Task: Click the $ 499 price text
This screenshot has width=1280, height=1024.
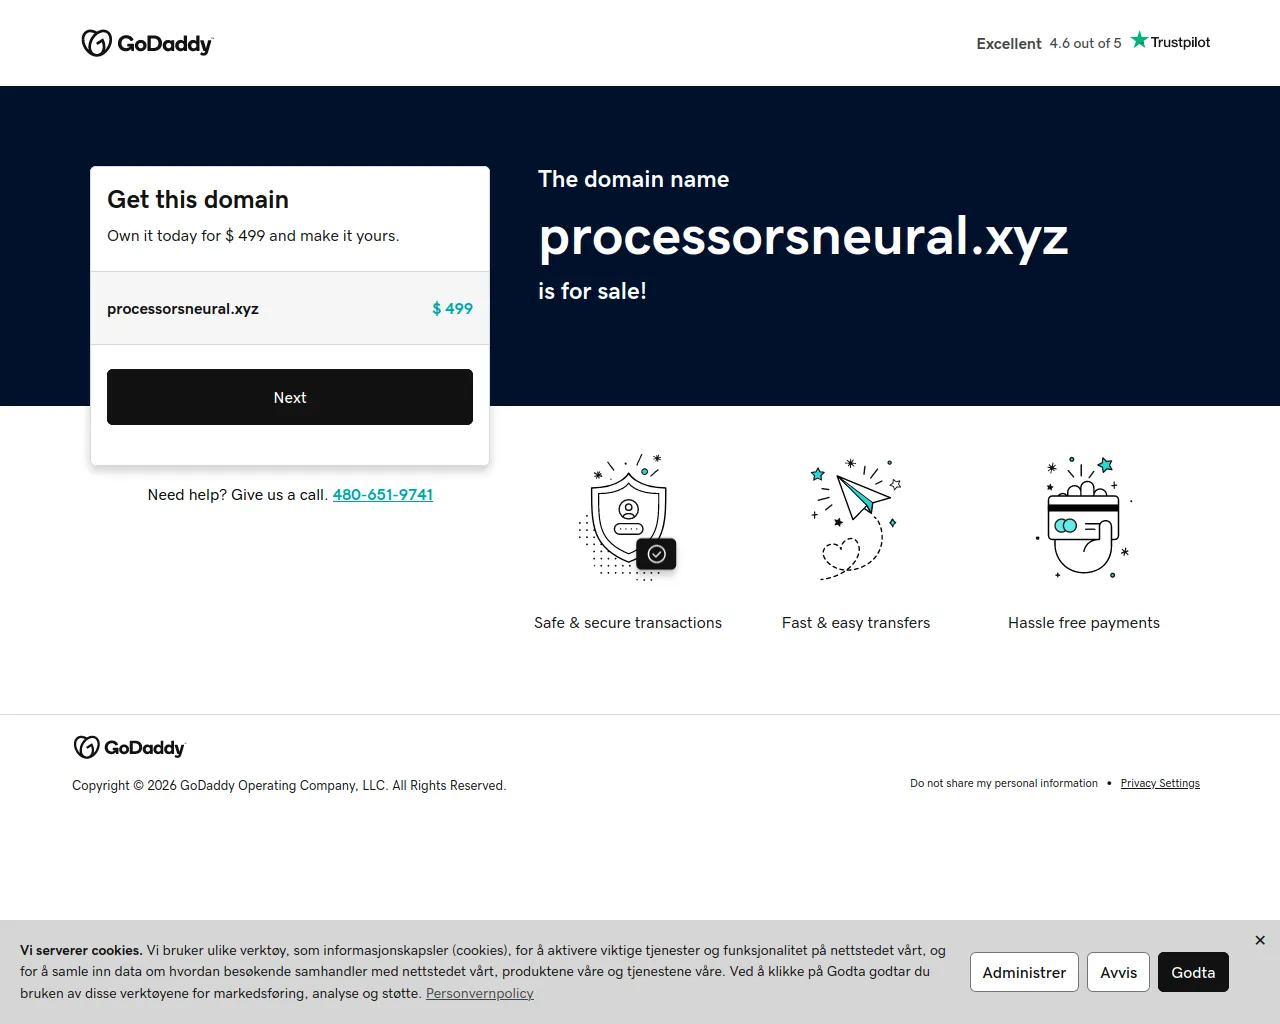Action: [x=452, y=308]
